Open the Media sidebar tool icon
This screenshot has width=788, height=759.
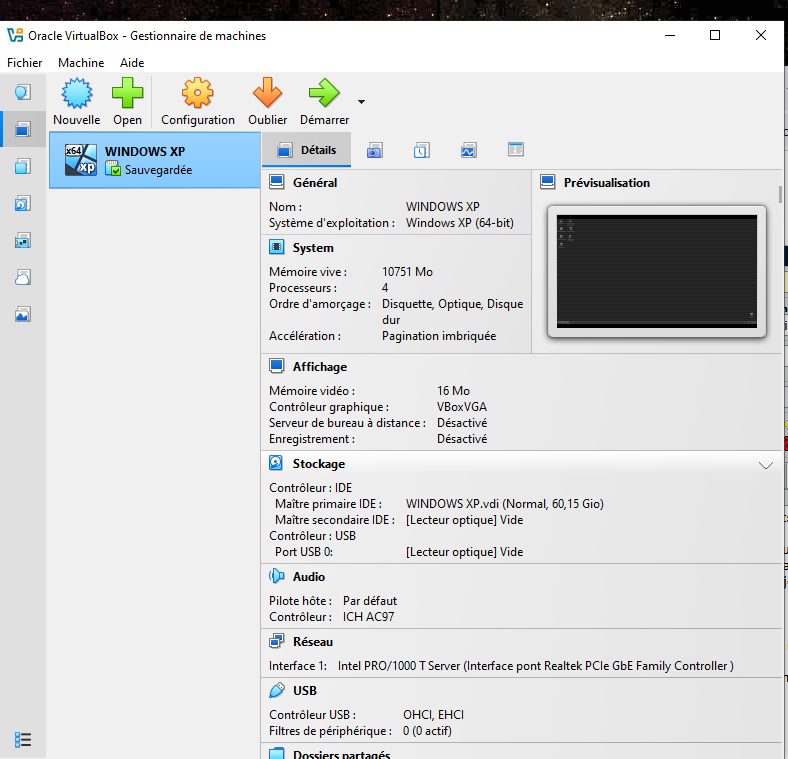pos(23,204)
